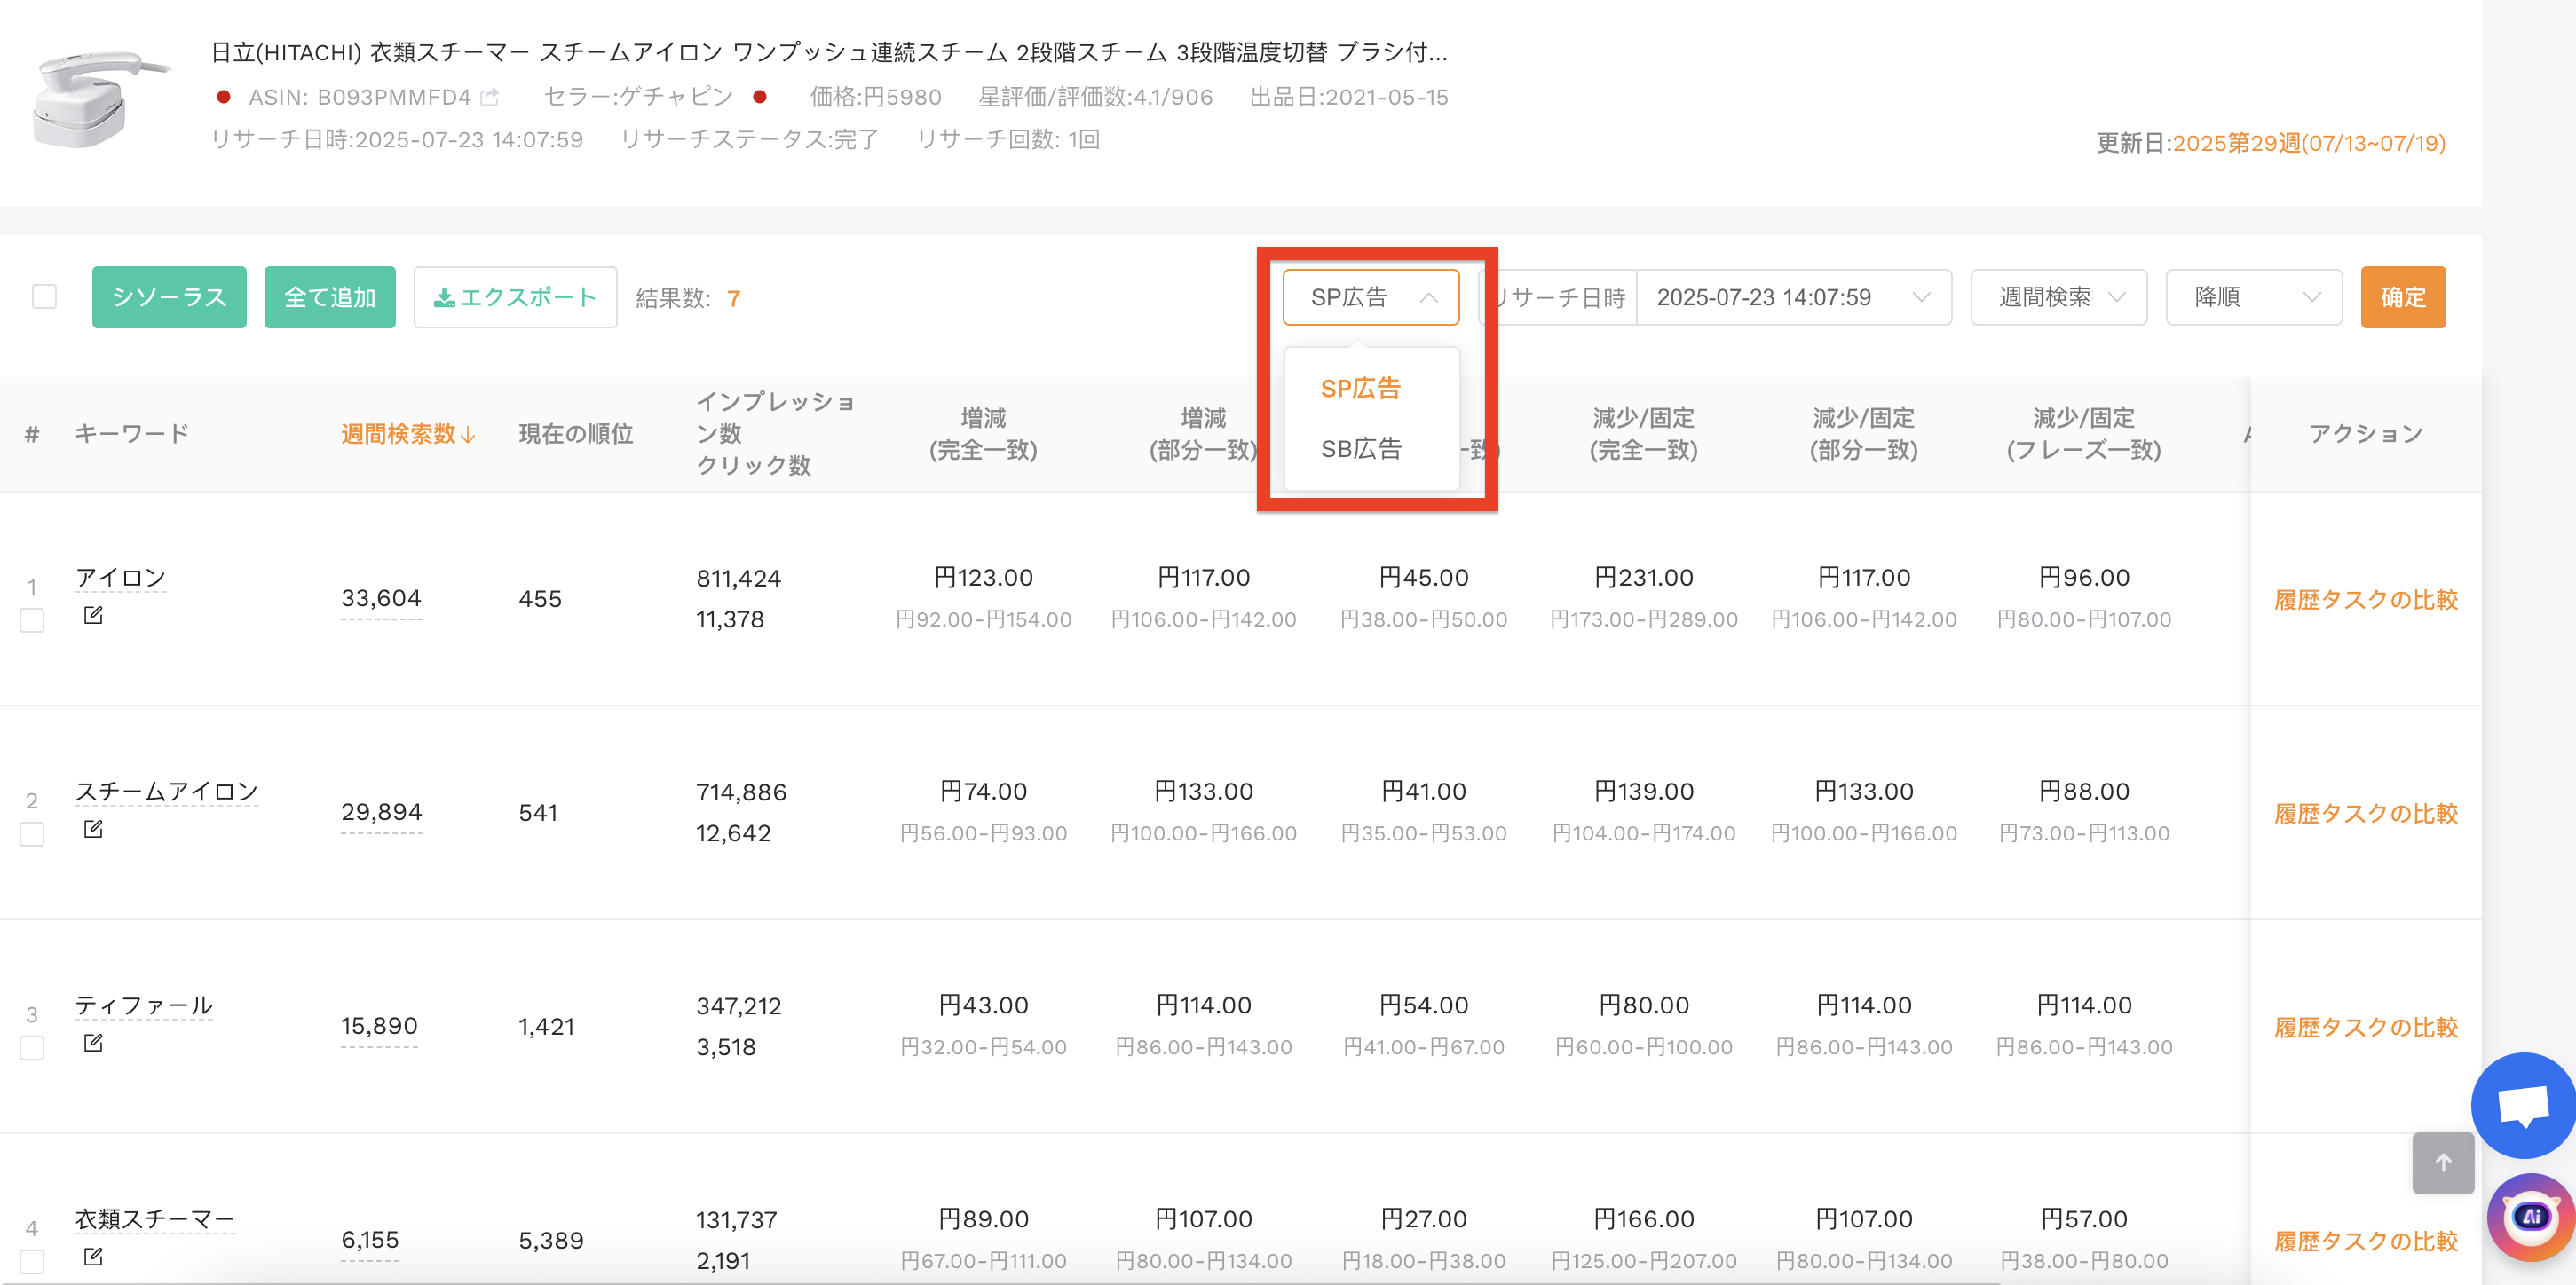2576x1285 pixels.
Task: Confirm filters with the orange 确定 button
Action: [2403, 297]
